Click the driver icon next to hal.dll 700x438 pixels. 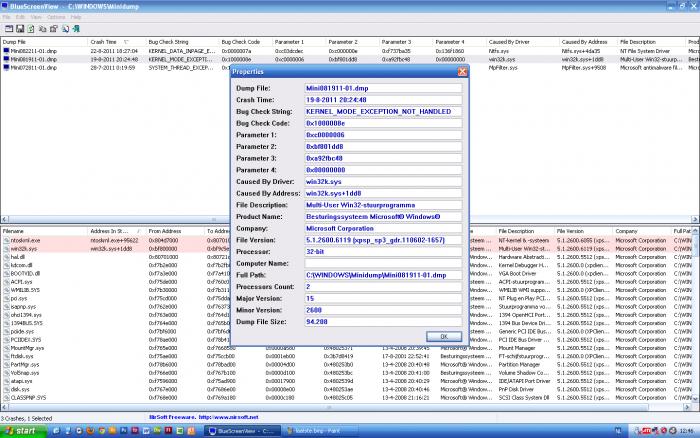(x=6, y=257)
